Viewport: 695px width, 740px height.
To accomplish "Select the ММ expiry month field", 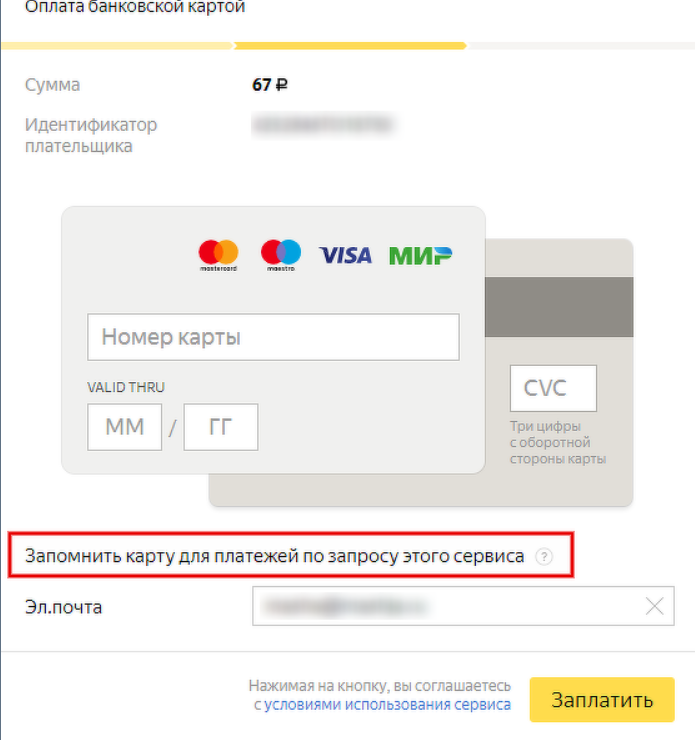I will point(125,427).
